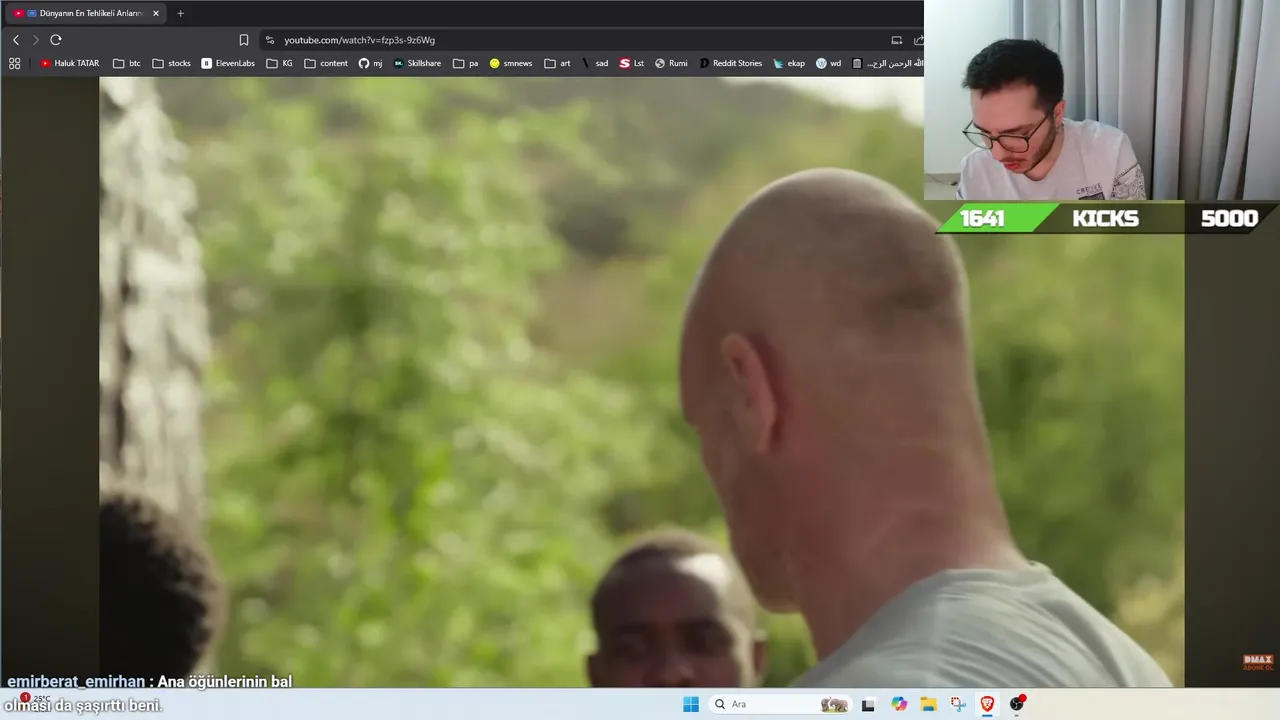Open Snipping Tool from the taskbar
The image size is (1280, 720).
(958, 704)
